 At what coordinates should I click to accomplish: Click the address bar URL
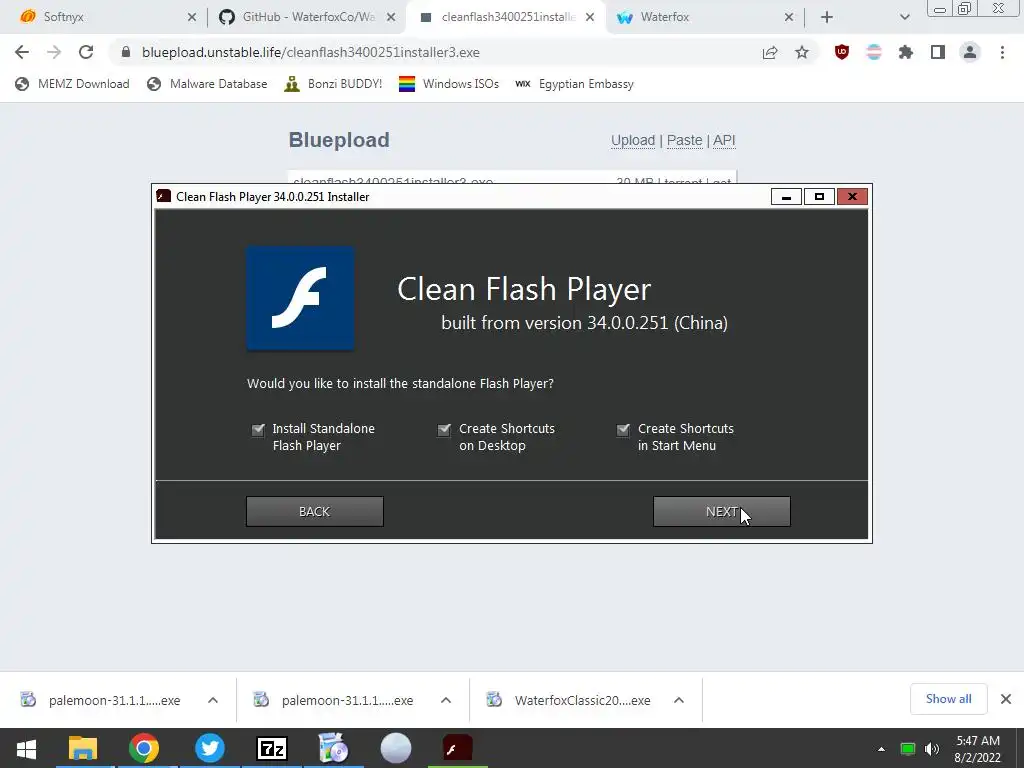pos(311,52)
